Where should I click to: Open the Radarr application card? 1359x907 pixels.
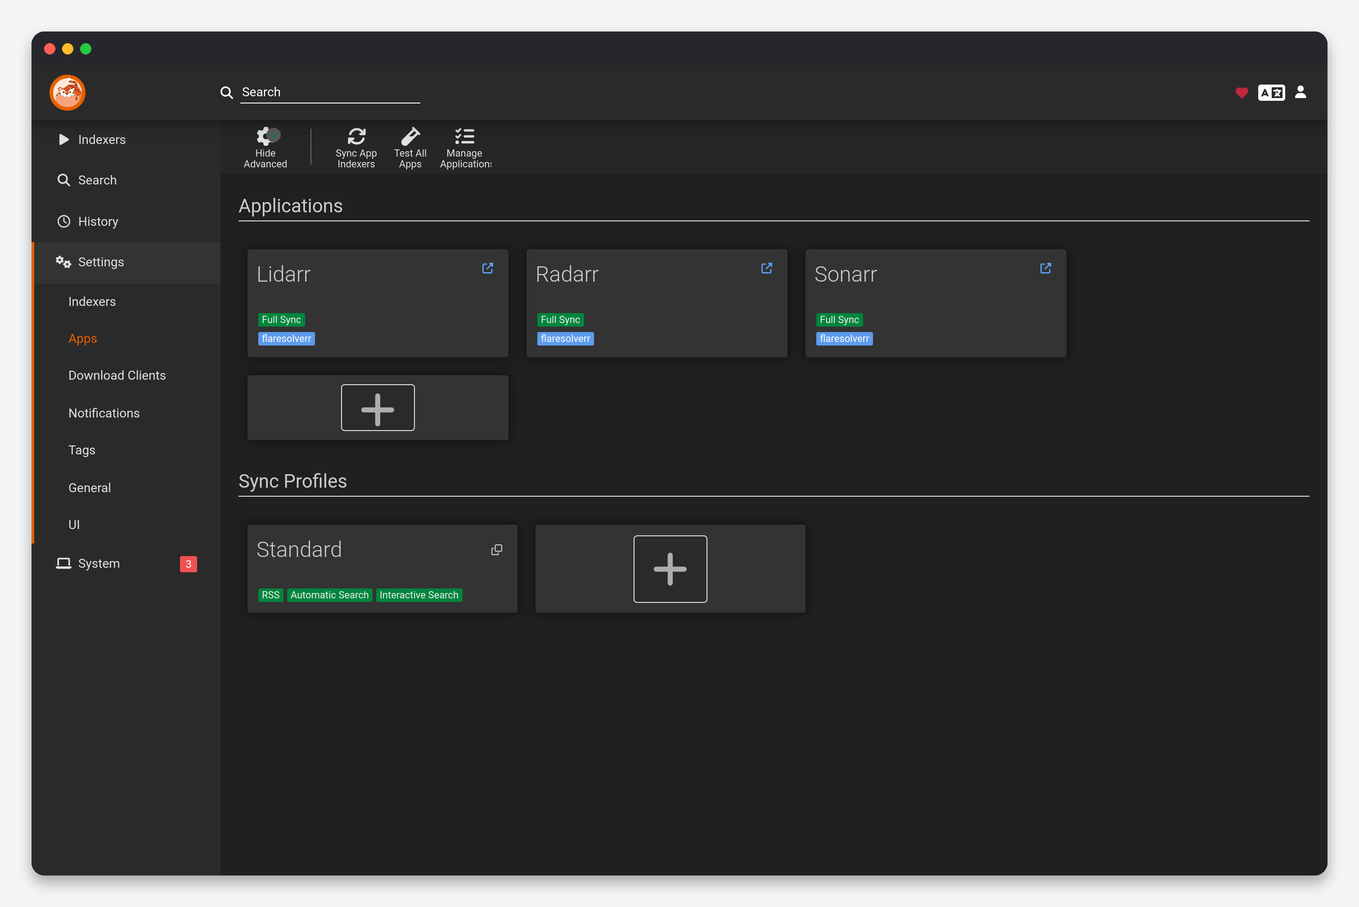(x=656, y=303)
